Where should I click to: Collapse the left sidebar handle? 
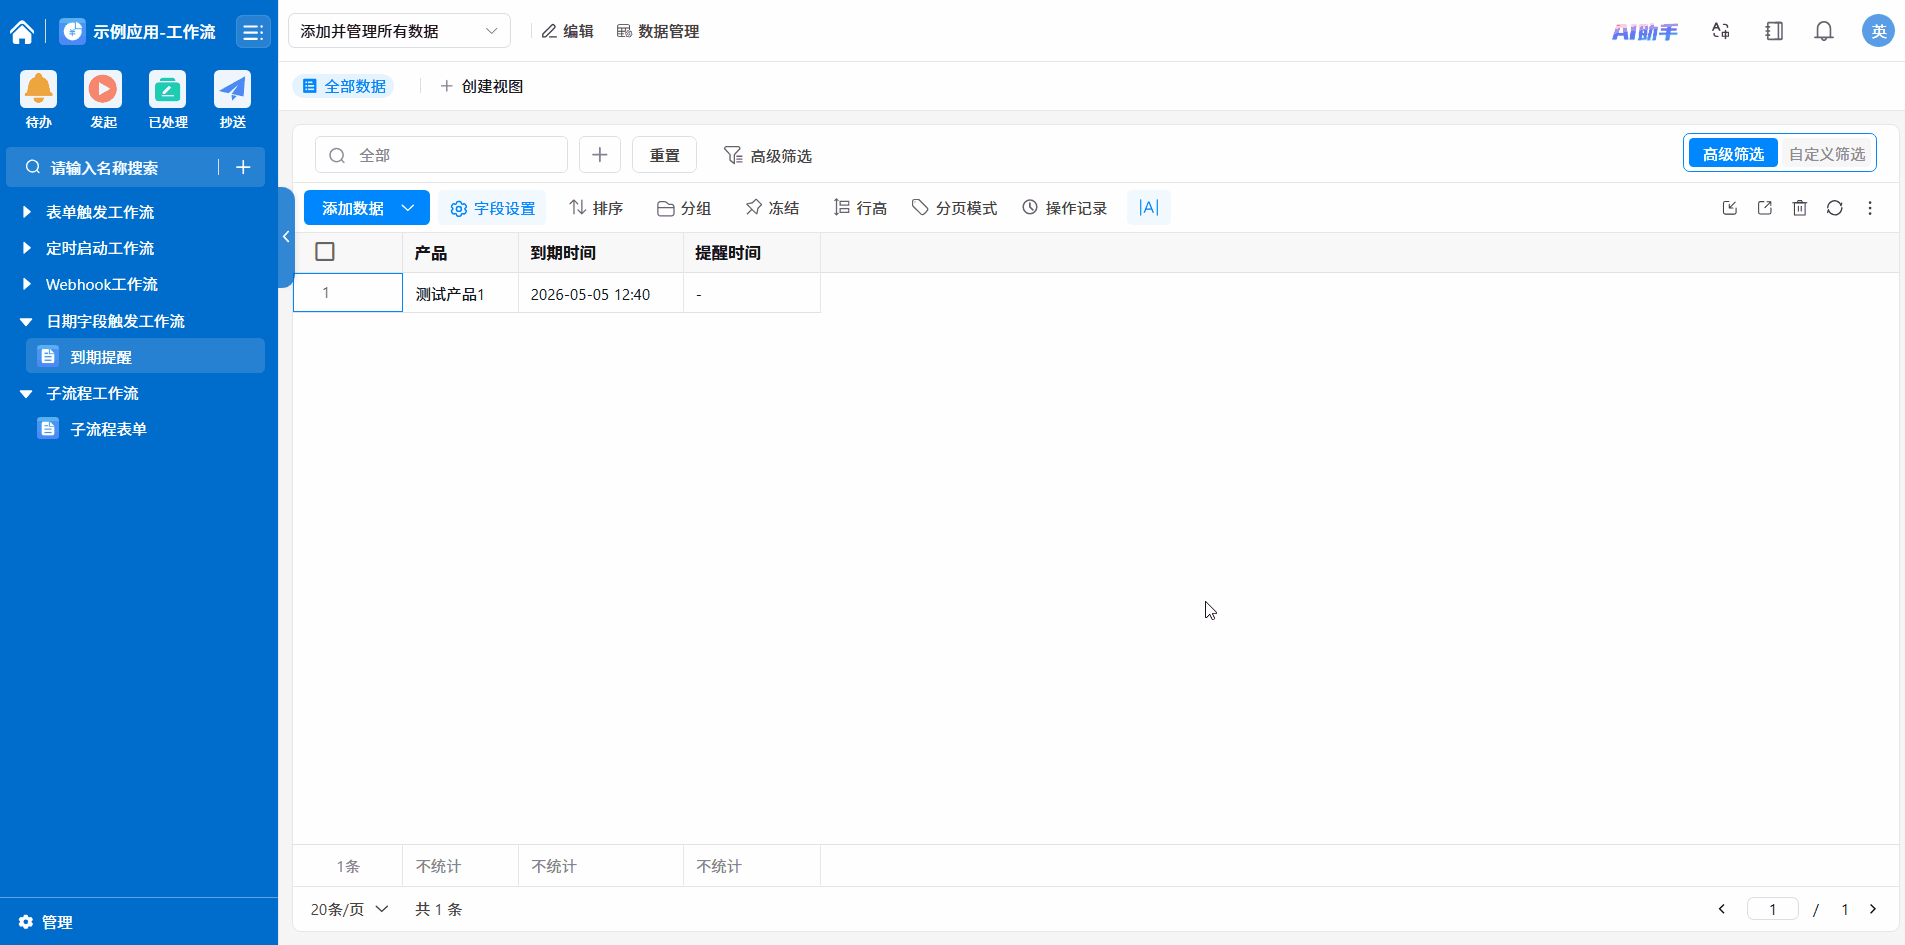point(286,237)
